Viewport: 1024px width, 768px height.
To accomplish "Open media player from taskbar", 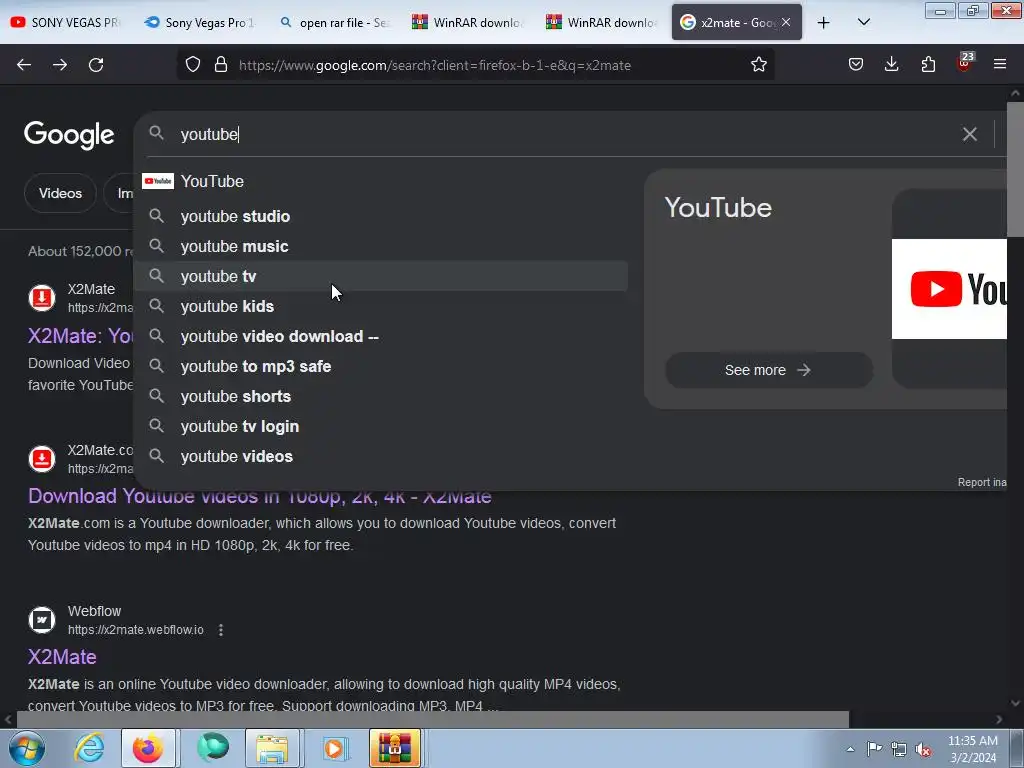I will pyautogui.click(x=335, y=748).
